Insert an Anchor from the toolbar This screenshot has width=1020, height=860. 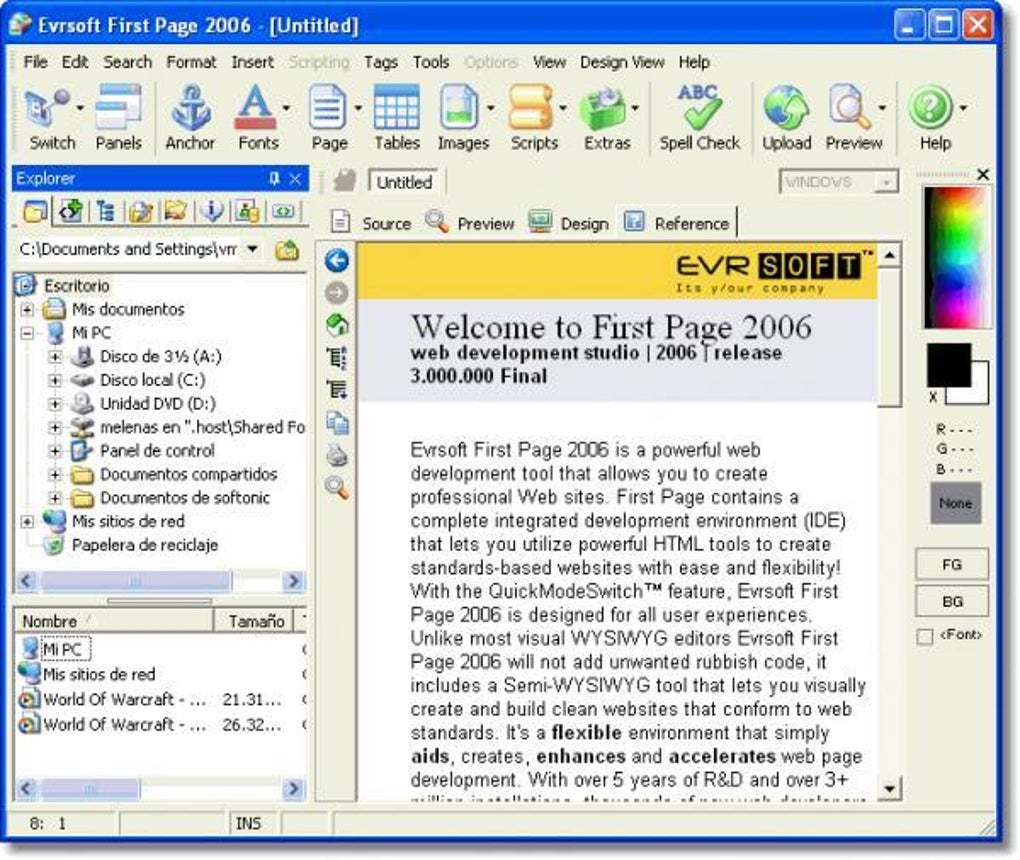pos(191,107)
